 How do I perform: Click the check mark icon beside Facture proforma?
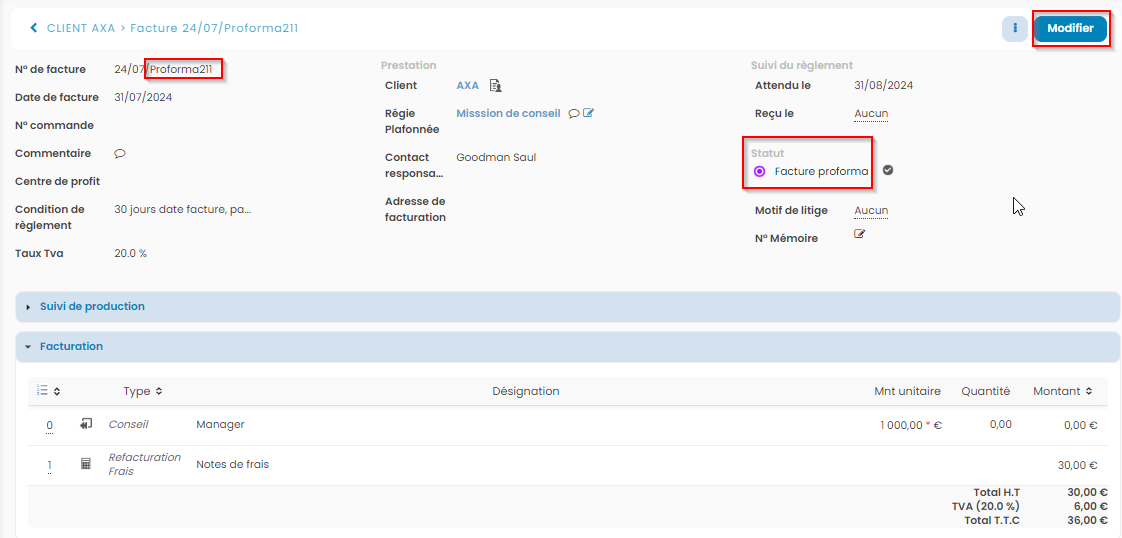tap(888, 171)
